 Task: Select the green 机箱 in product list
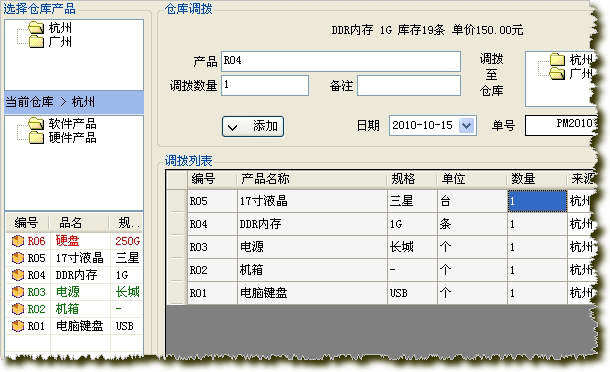67,309
